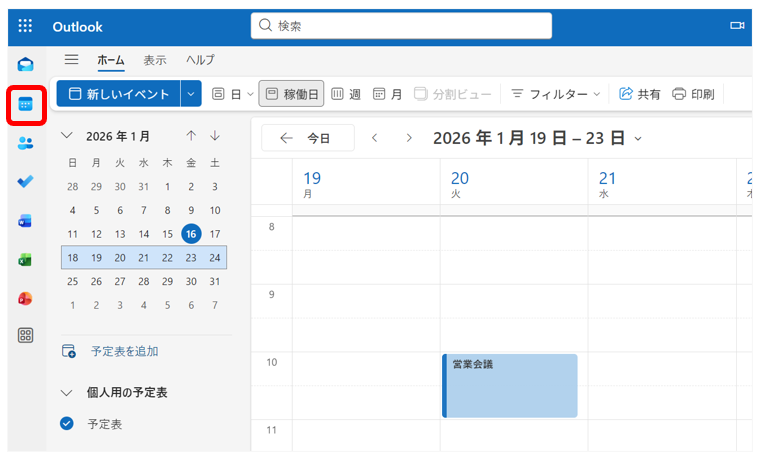Launch PowerPoint from the sidebar
The image size is (760, 463).
(25, 299)
